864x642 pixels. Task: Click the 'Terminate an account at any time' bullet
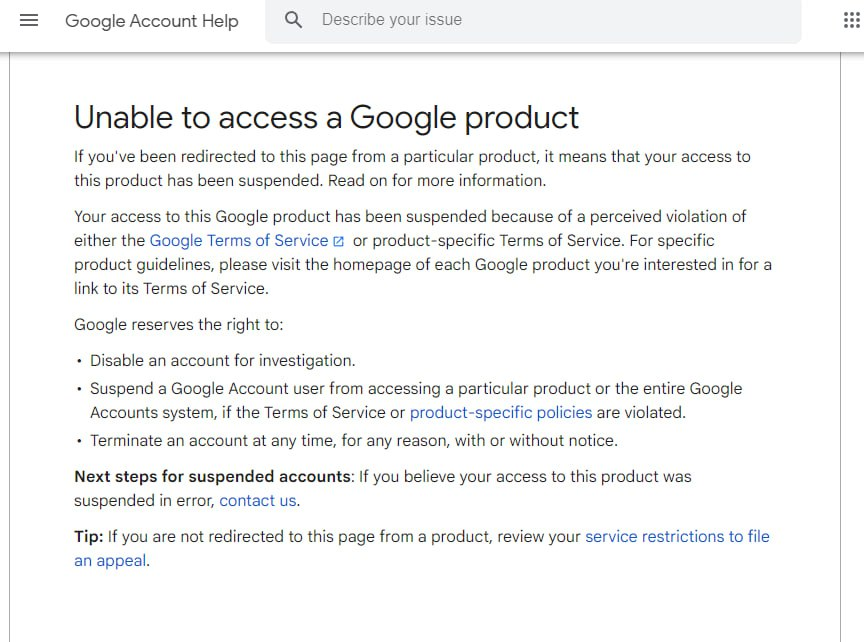(x=354, y=441)
